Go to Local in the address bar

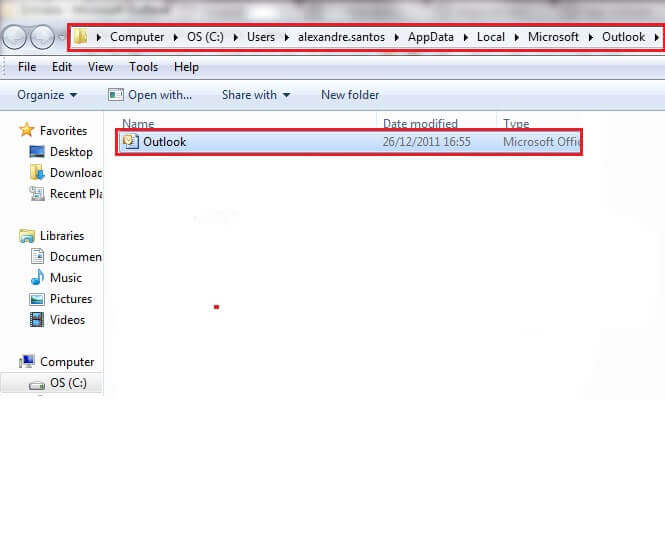(x=491, y=37)
